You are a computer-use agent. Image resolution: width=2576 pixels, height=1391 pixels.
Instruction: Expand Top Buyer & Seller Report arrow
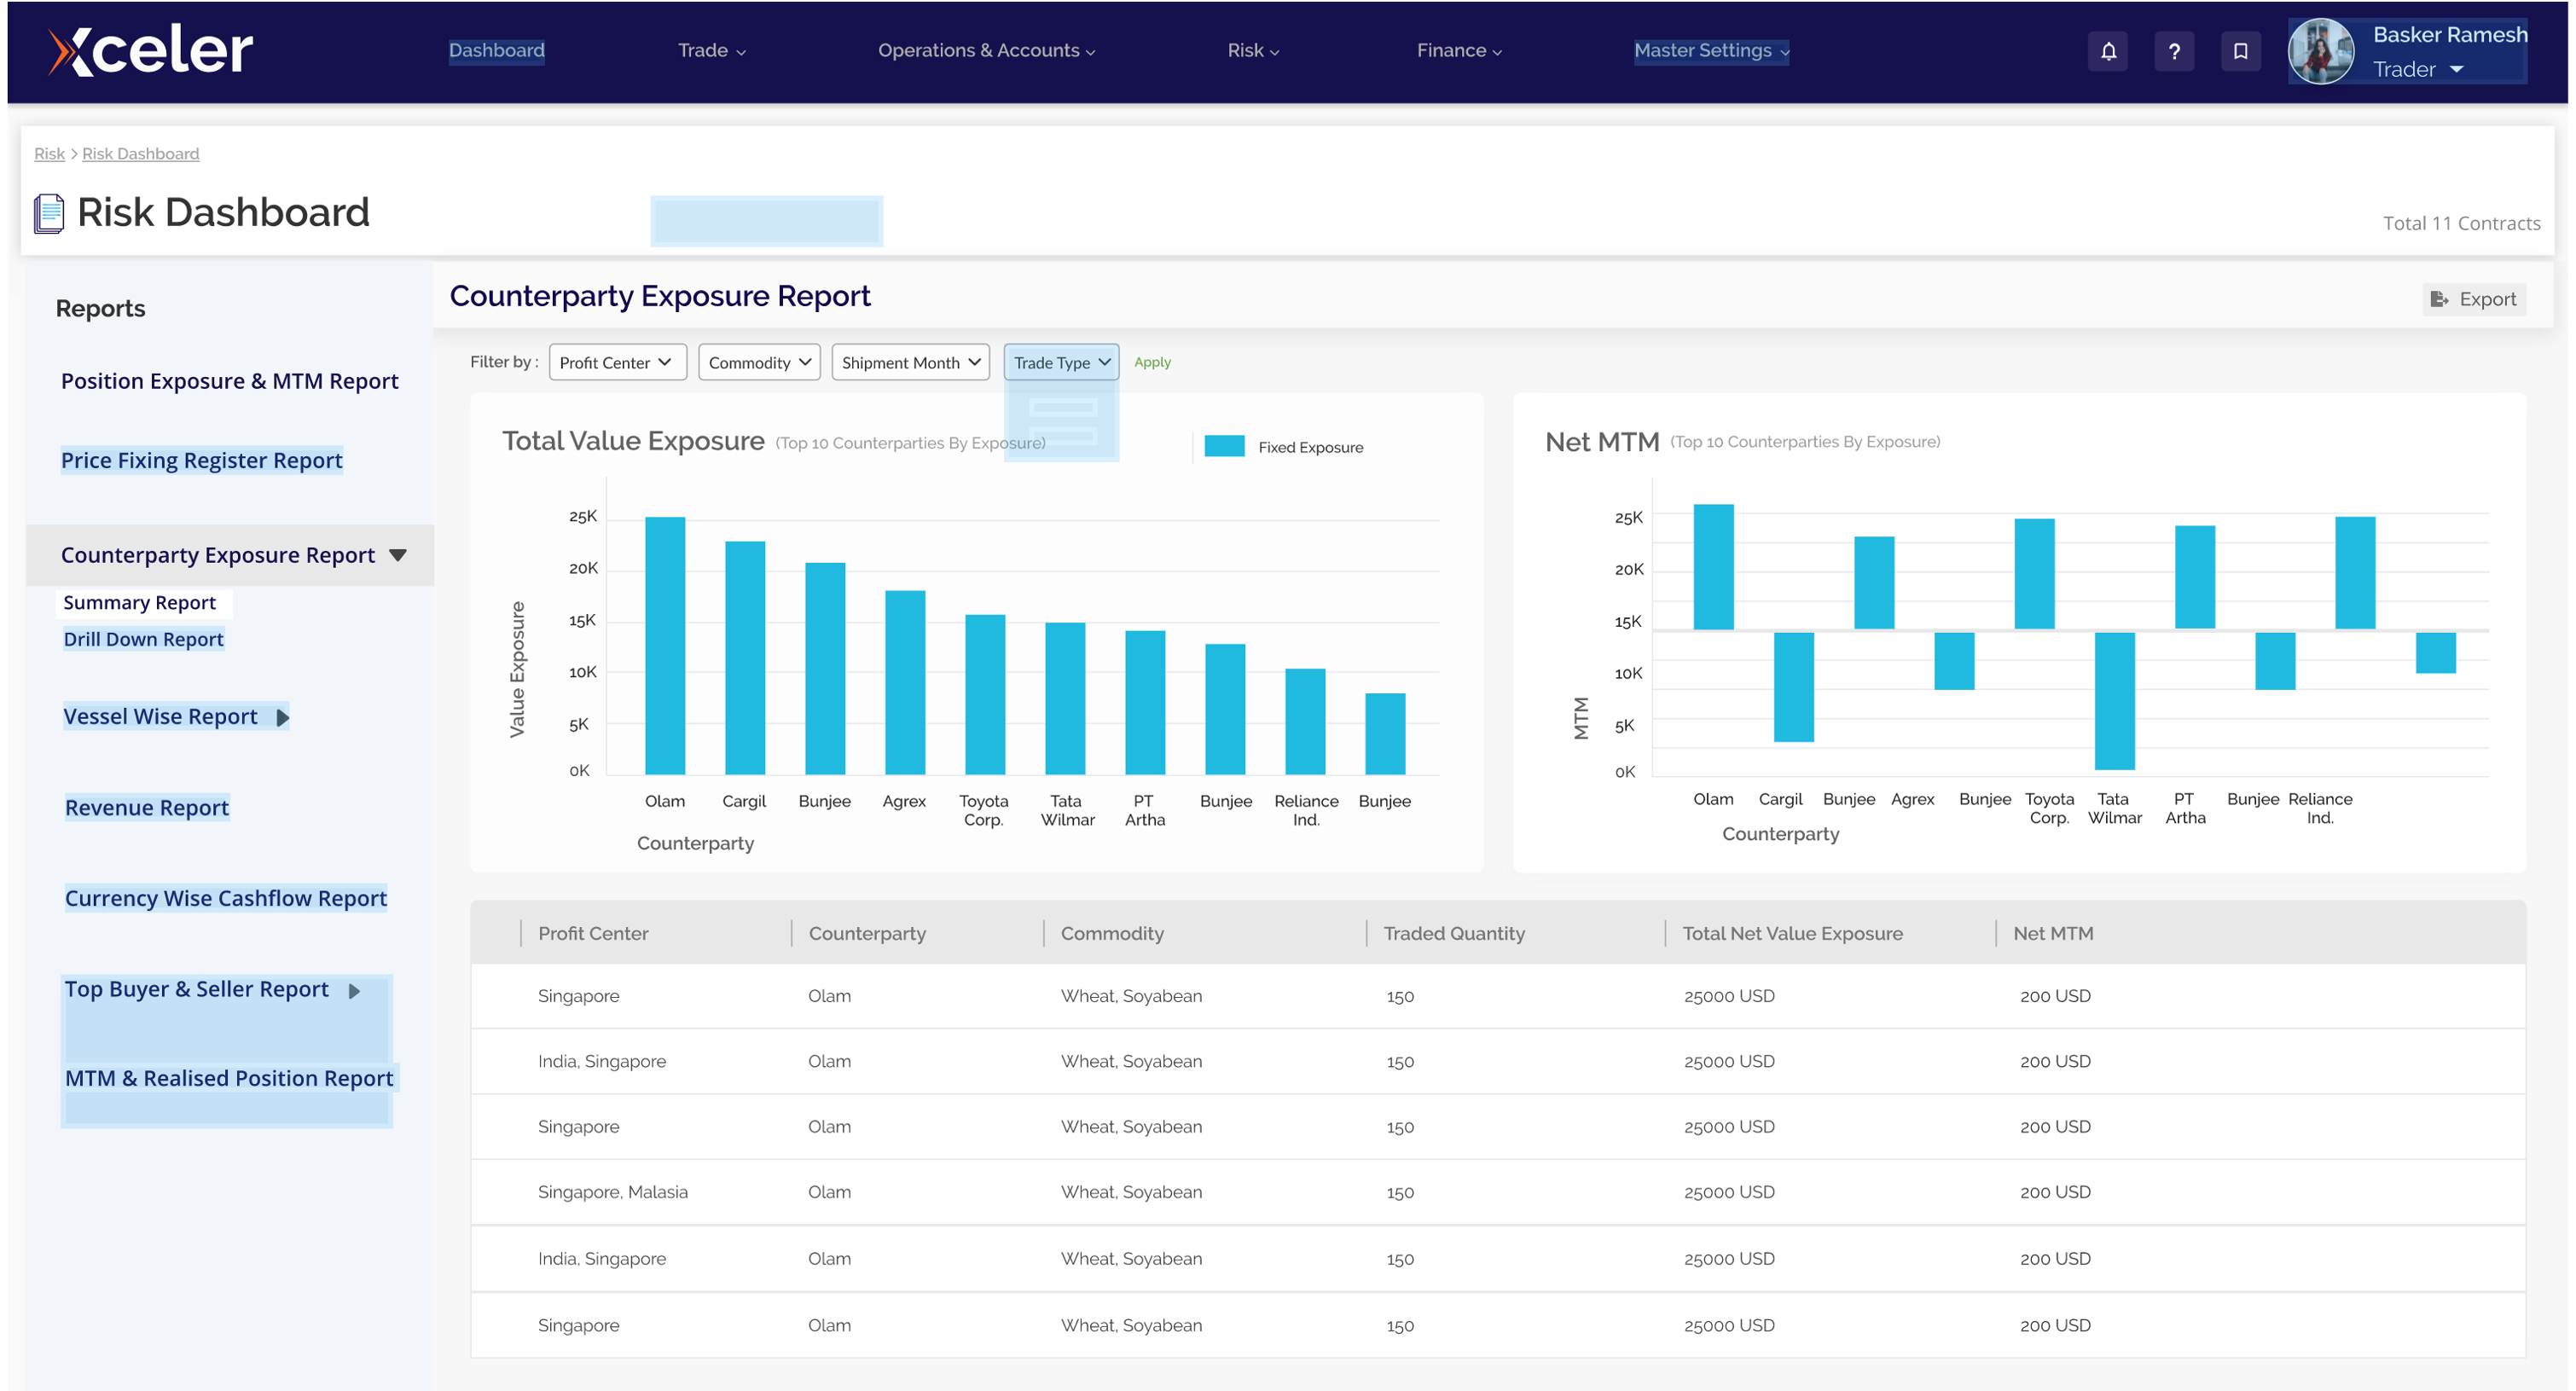click(354, 990)
